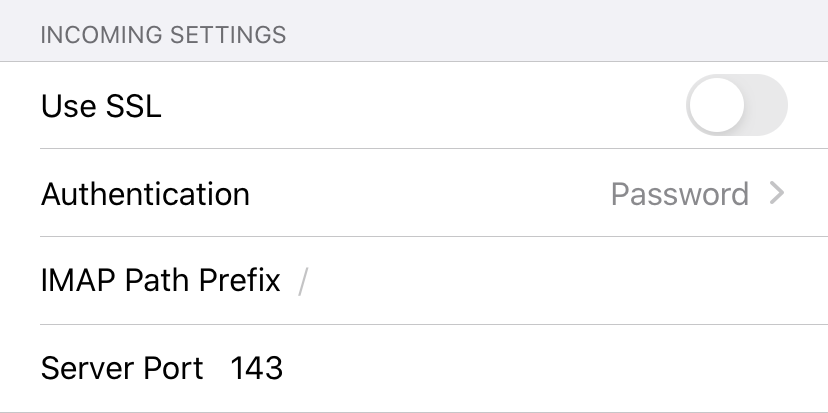Image resolution: width=828 pixels, height=413 pixels.
Task: Change authentication method from Password
Action: tap(680, 194)
